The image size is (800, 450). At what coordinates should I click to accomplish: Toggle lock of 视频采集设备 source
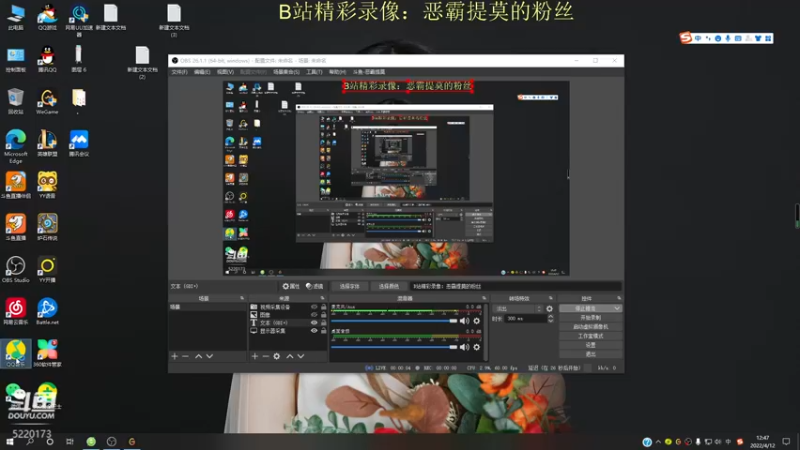click(x=323, y=307)
